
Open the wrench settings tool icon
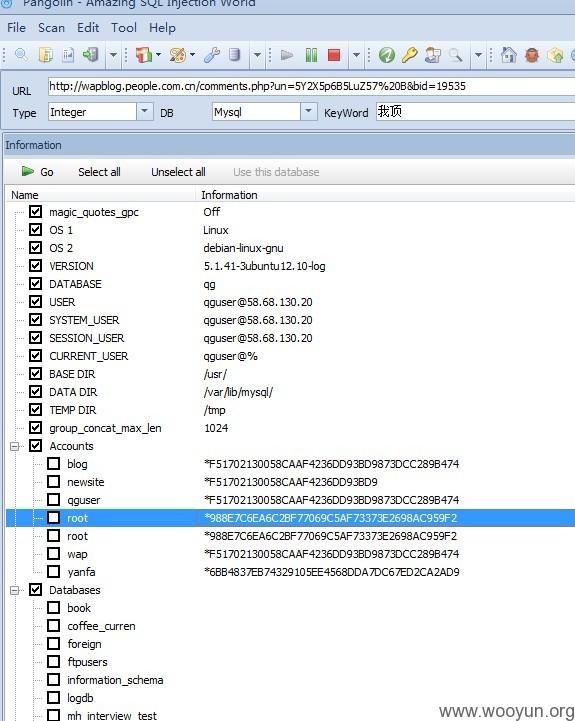[x=212, y=55]
